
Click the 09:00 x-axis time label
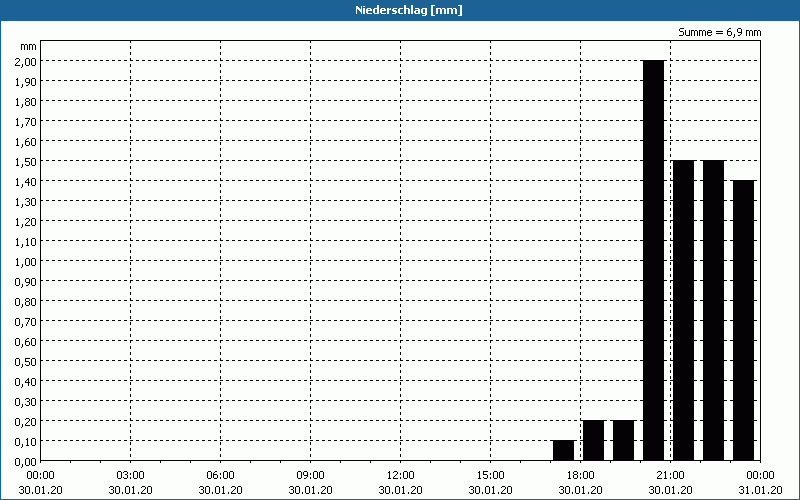[311, 476]
